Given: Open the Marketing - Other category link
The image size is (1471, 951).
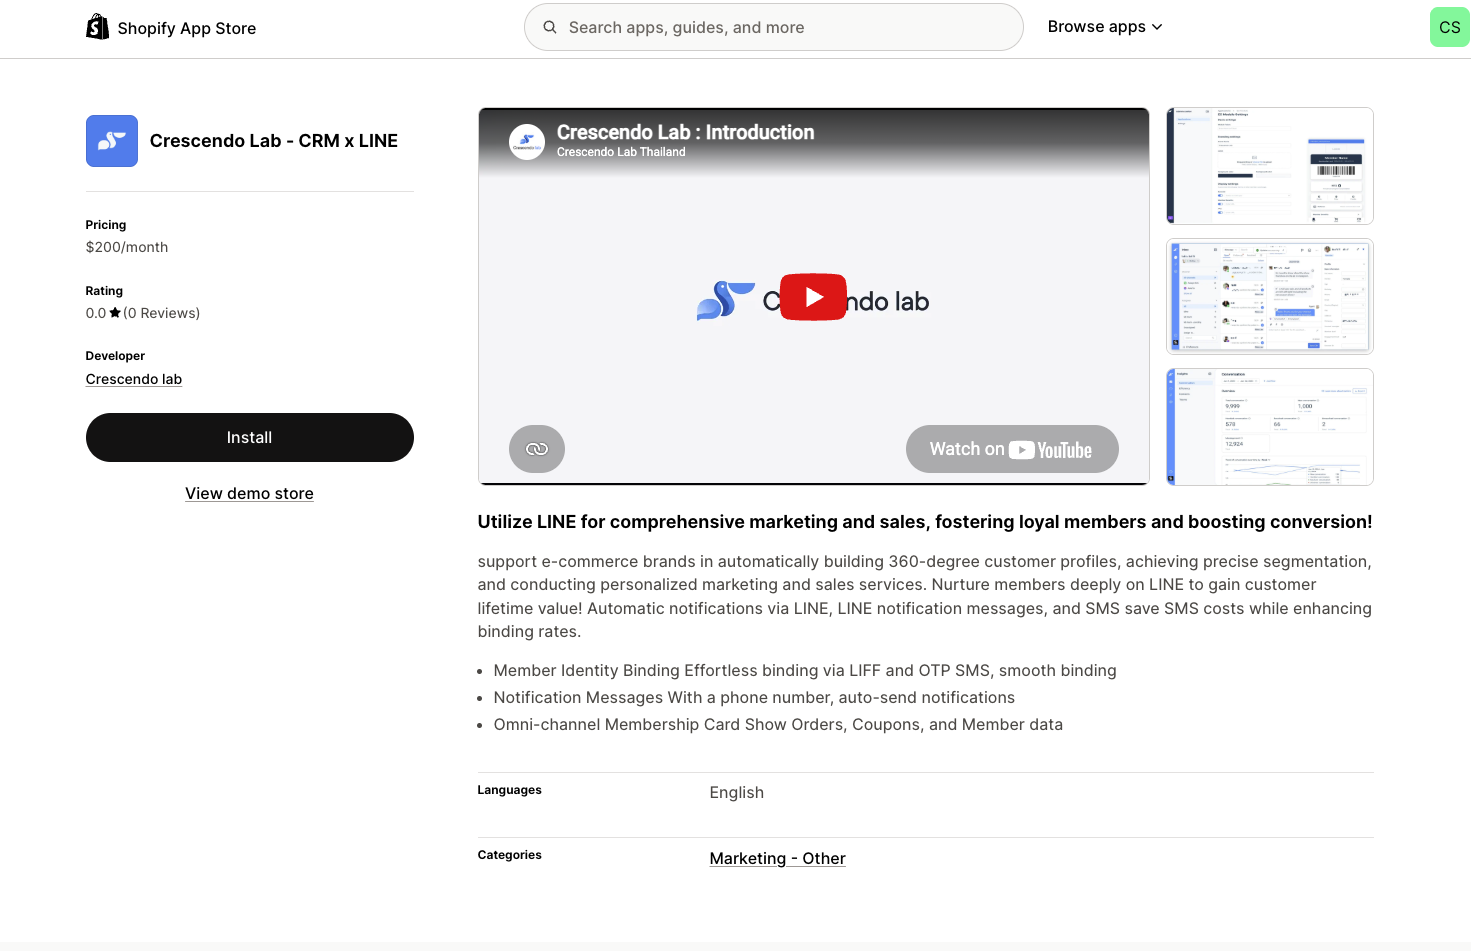Looking at the screenshot, I should [x=777, y=858].
